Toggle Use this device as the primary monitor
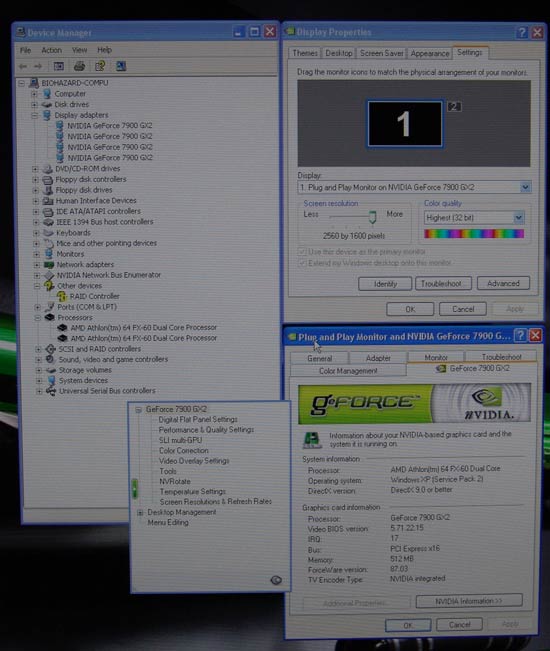 302,252
